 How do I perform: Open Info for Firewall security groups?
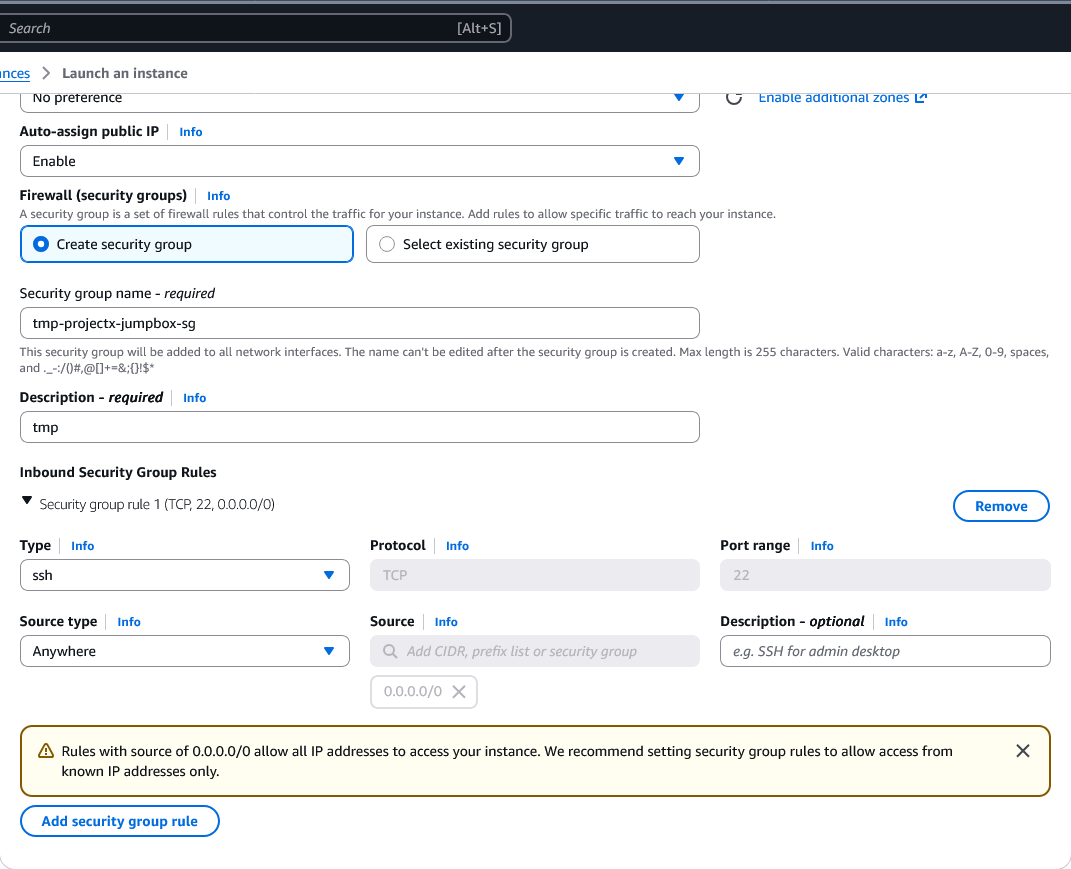pos(218,196)
